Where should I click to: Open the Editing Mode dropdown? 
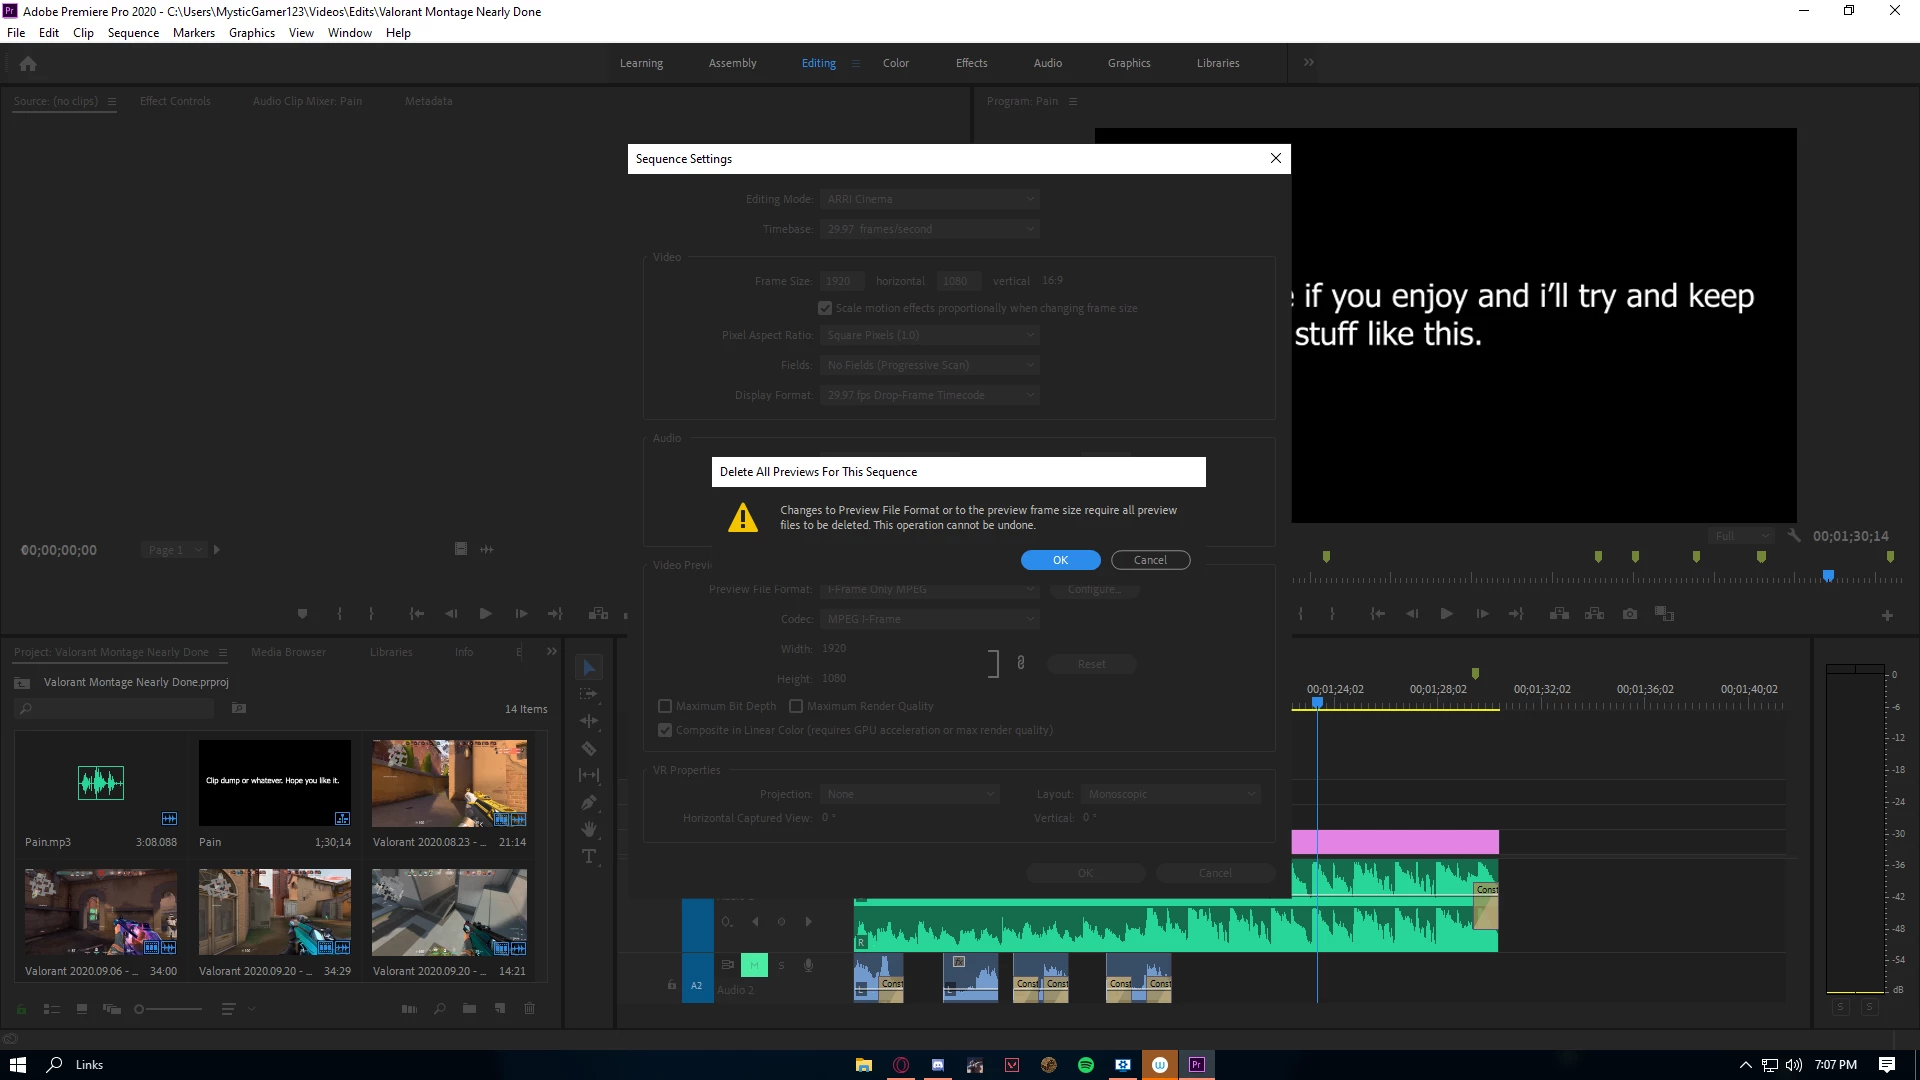click(929, 199)
